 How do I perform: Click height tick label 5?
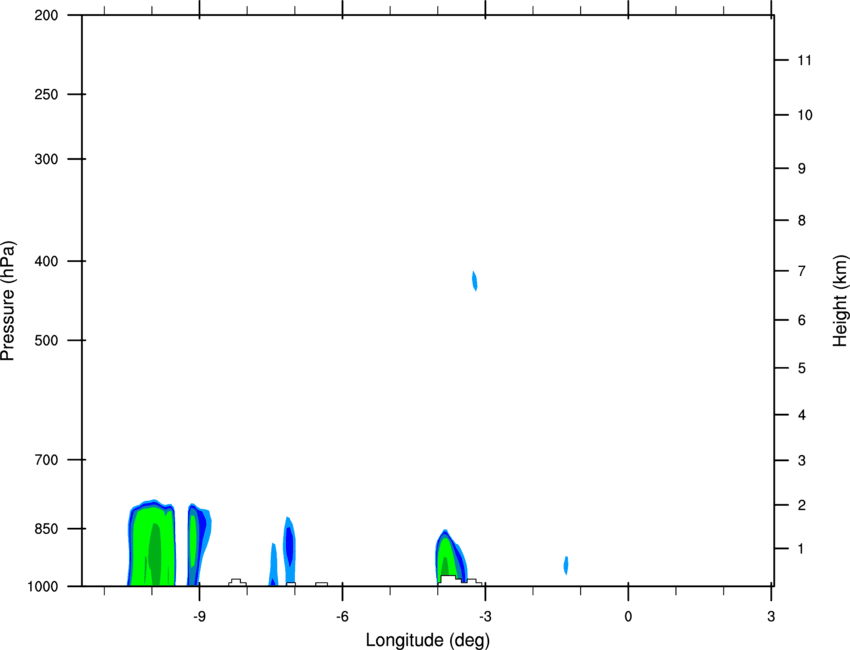pyautogui.click(x=802, y=368)
